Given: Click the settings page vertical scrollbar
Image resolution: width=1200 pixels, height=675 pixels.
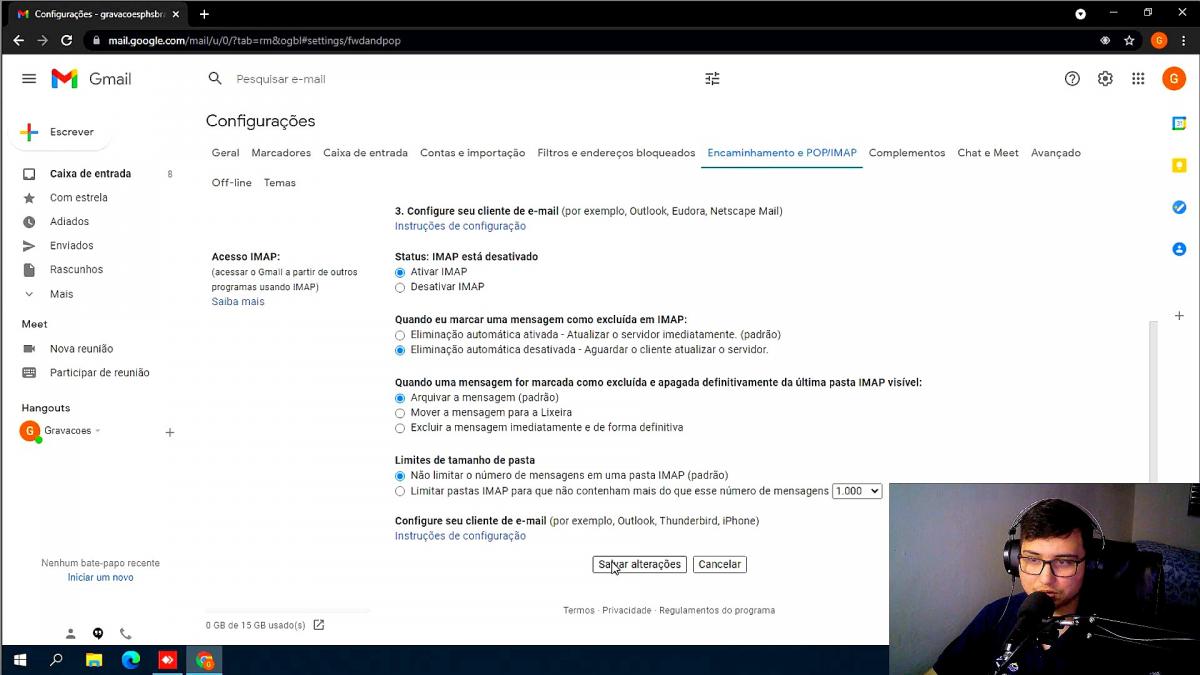Looking at the screenshot, I should click(x=1153, y=400).
